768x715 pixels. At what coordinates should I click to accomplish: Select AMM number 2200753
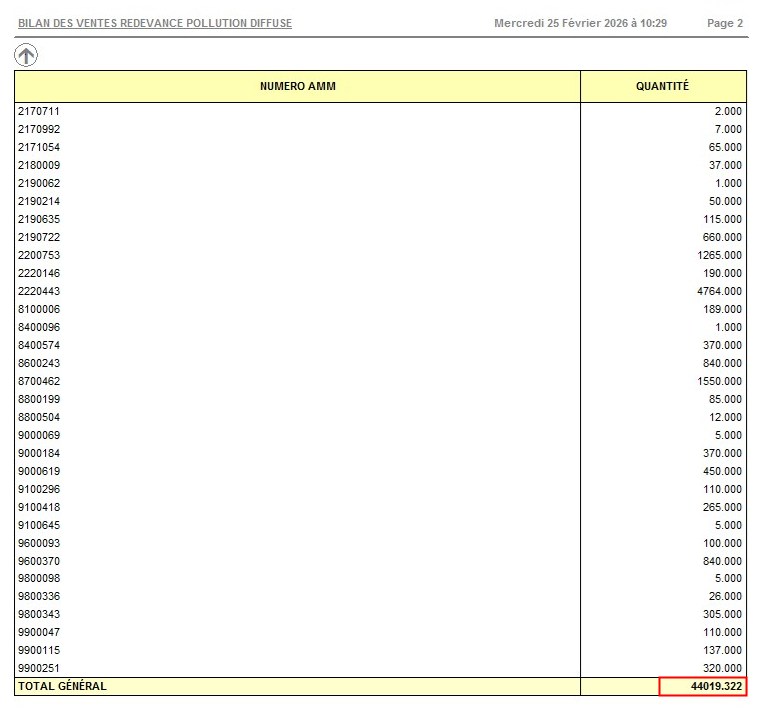point(39,255)
